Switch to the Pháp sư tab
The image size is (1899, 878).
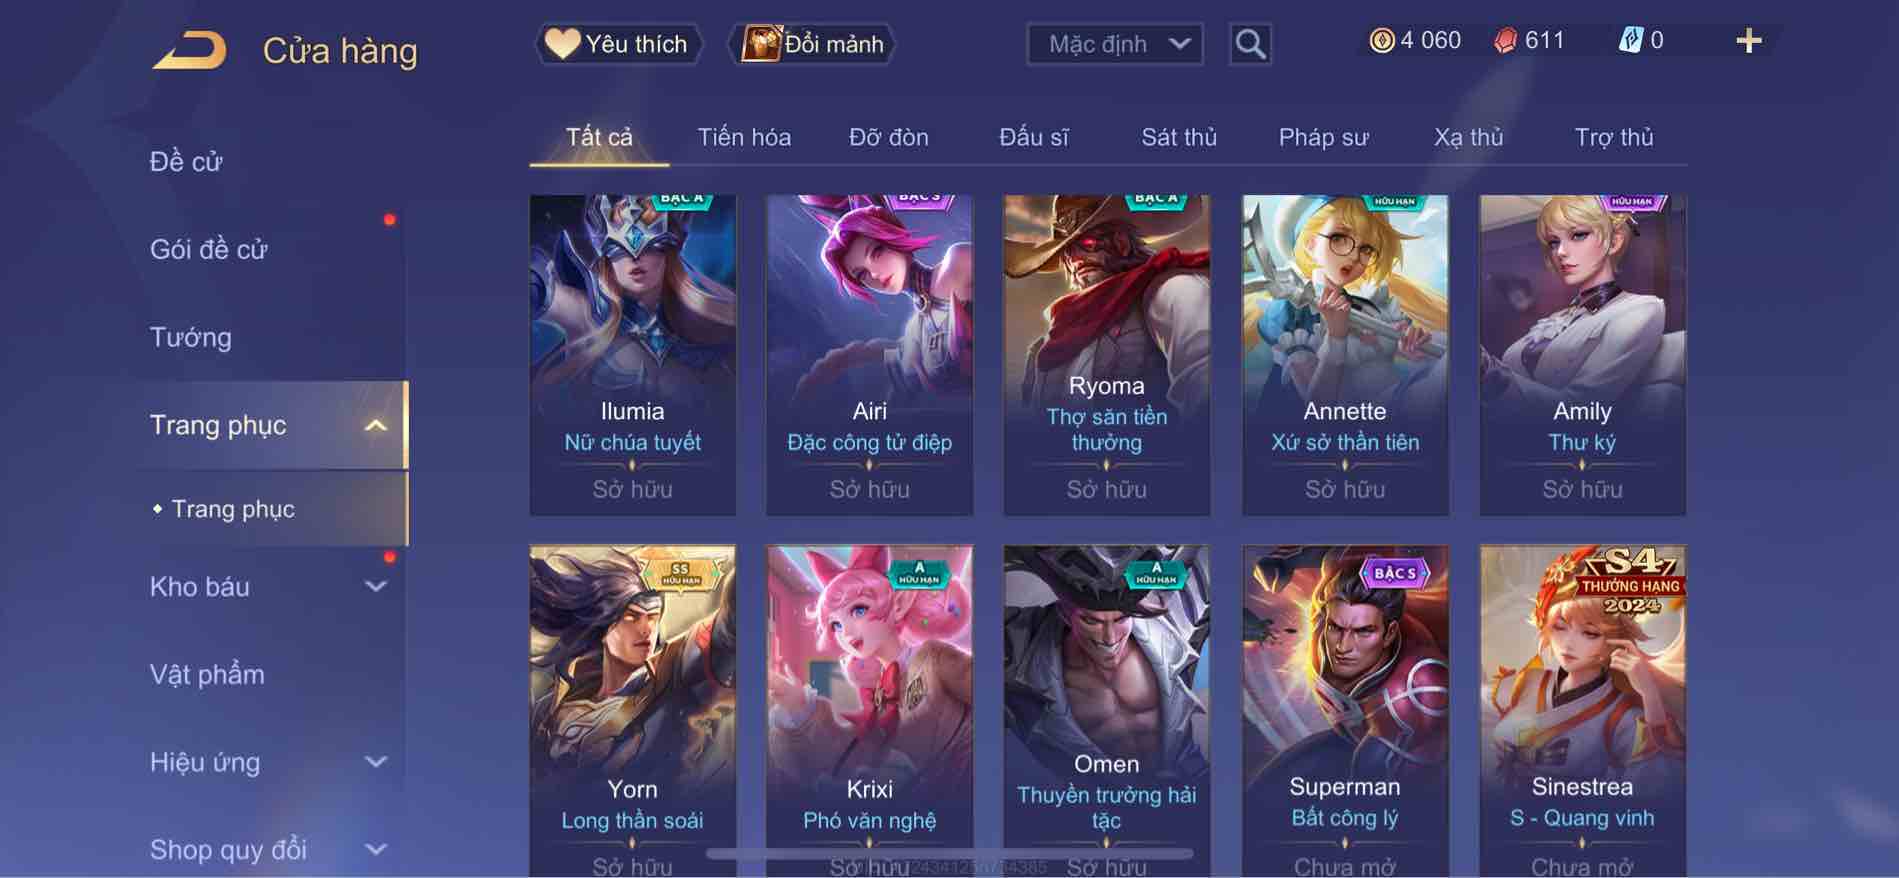point(1323,138)
